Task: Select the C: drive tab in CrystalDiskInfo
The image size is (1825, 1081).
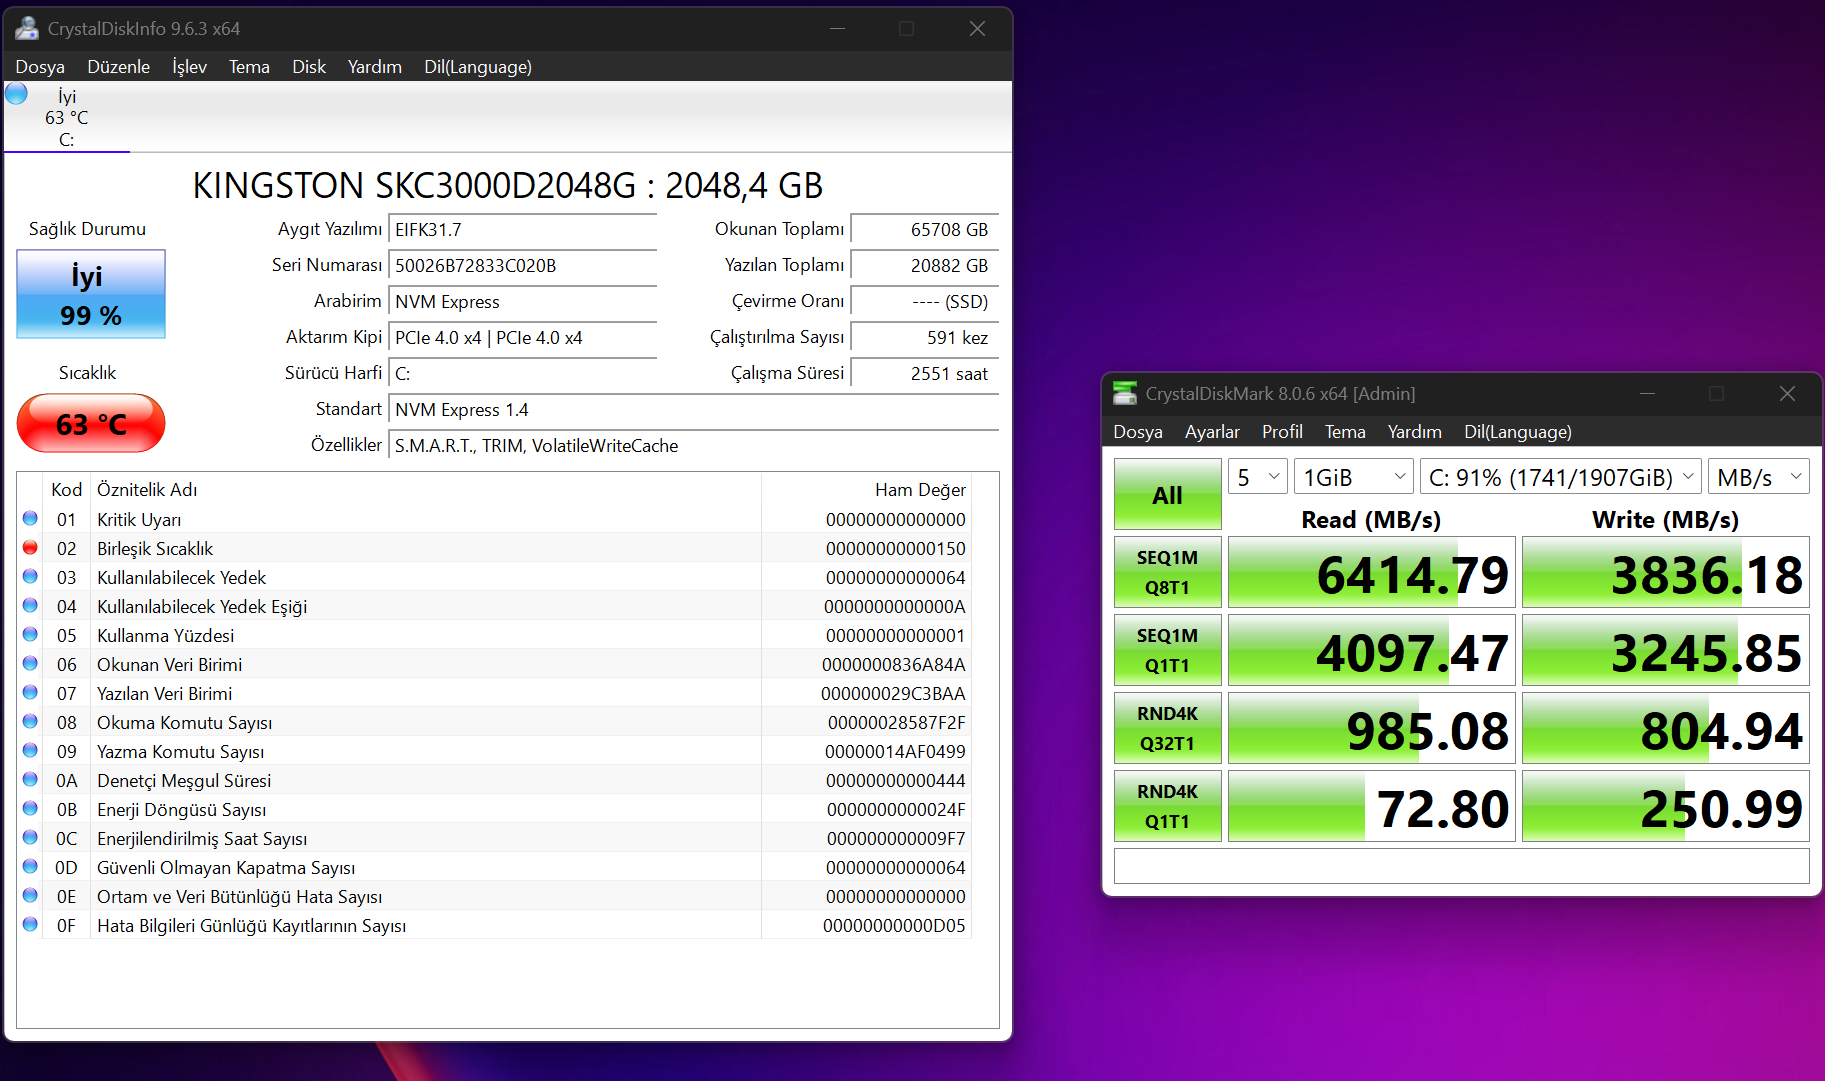Action: pyautogui.click(x=67, y=118)
